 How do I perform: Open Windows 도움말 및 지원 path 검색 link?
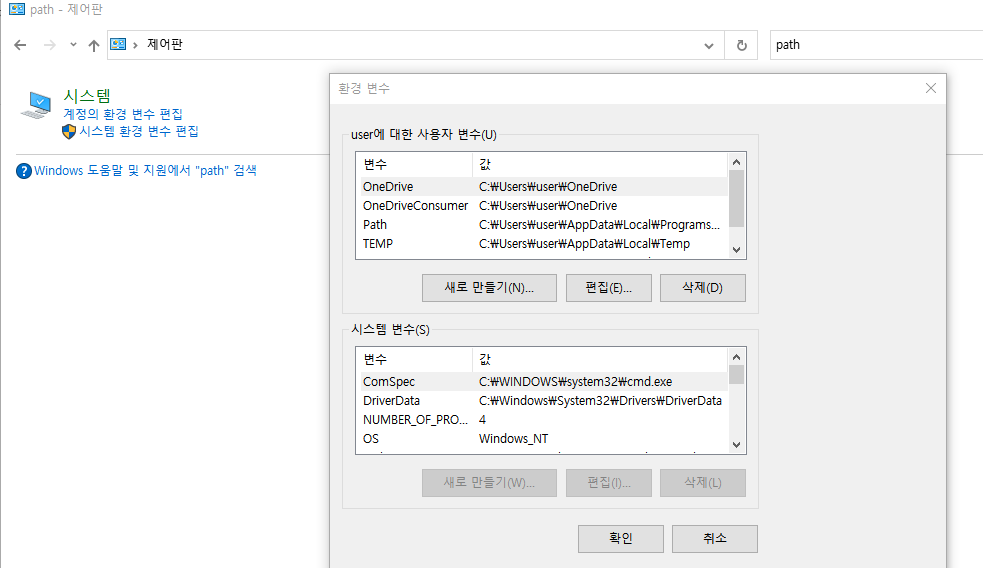pos(145,171)
